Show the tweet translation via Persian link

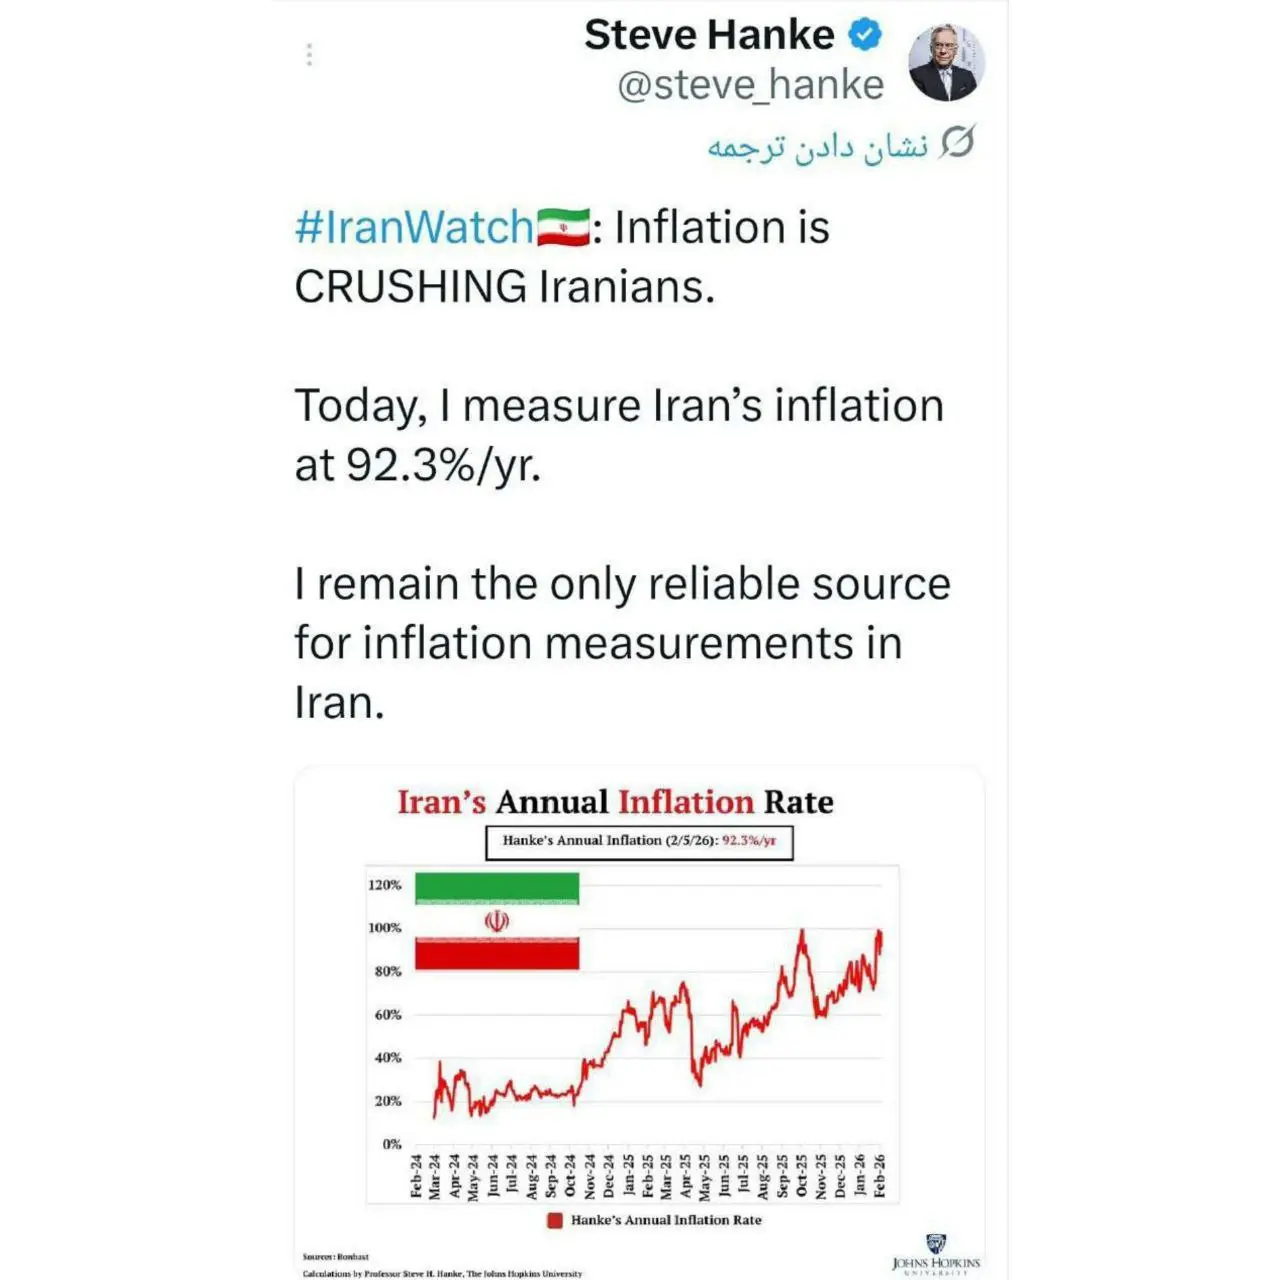point(817,147)
